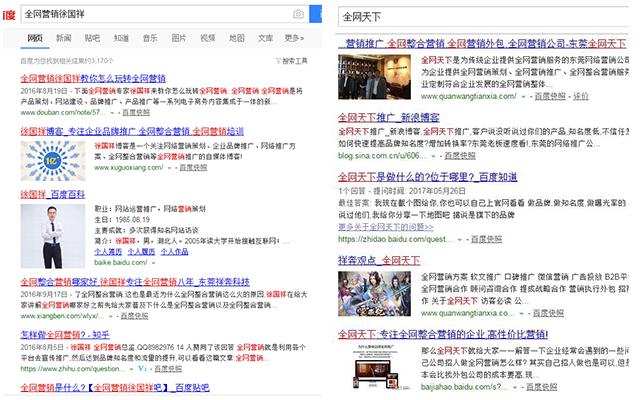Image resolution: width=644 pixels, height=400 pixels.
Task: Open 百度快照 next to the 评价 link
Action: point(550,96)
